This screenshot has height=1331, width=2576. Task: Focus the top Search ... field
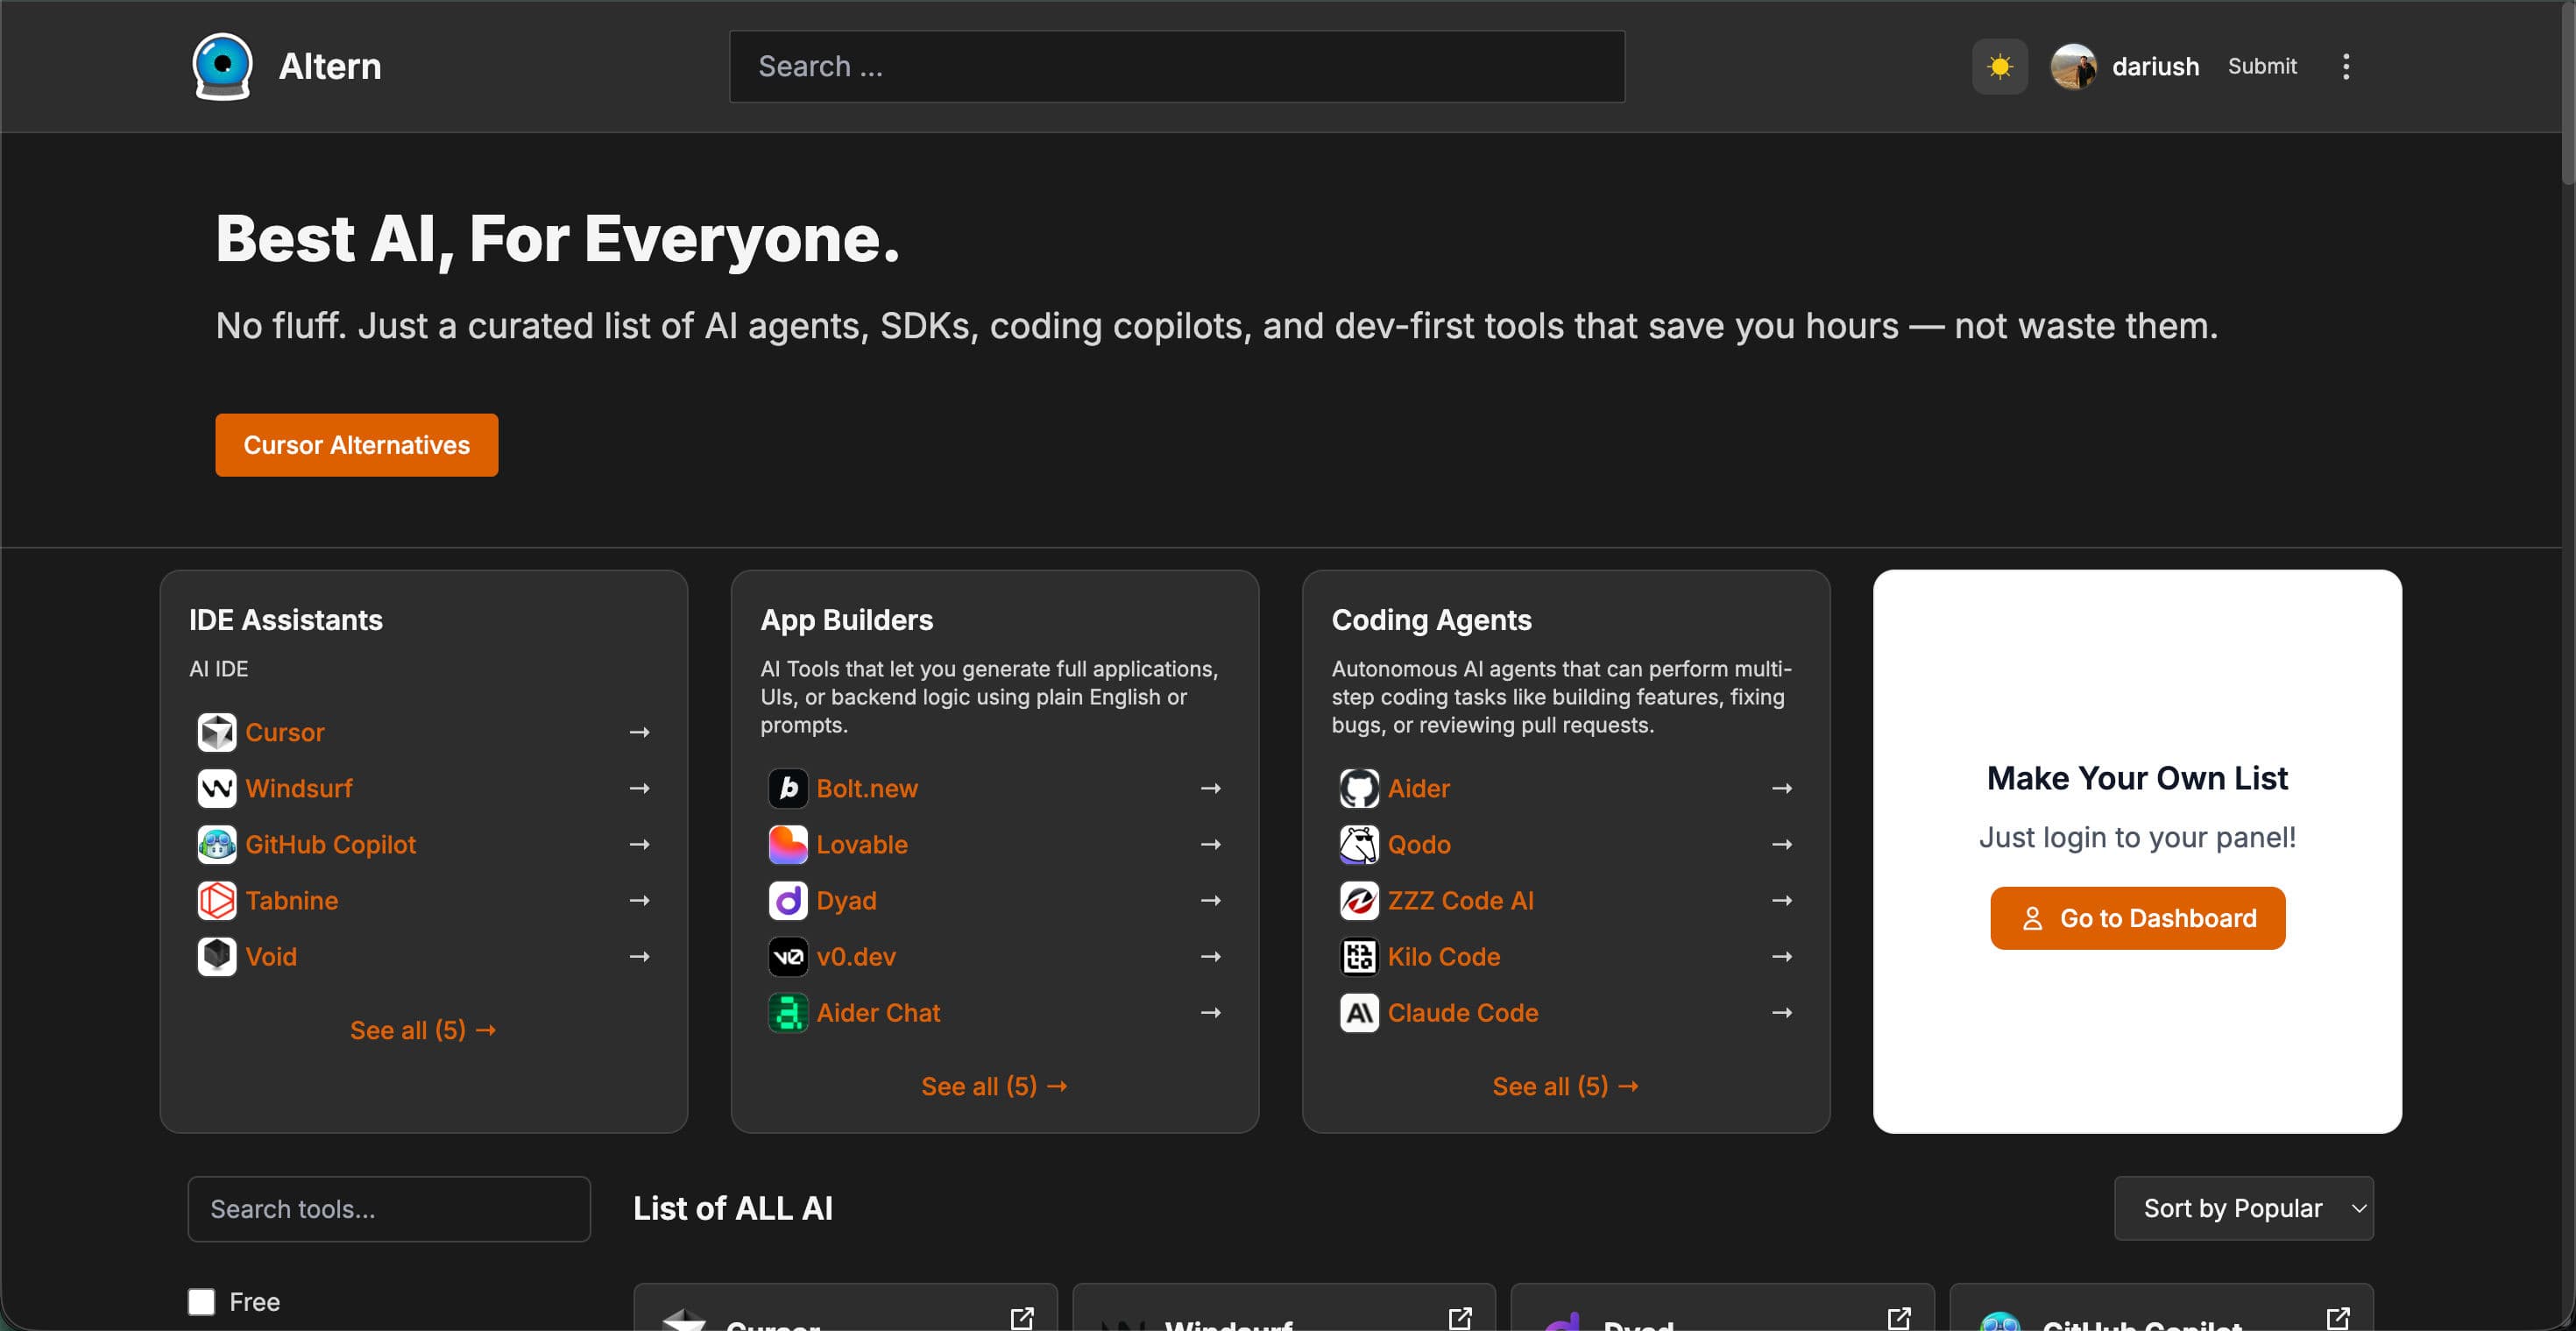pyautogui.click(x=1177, y=66)
